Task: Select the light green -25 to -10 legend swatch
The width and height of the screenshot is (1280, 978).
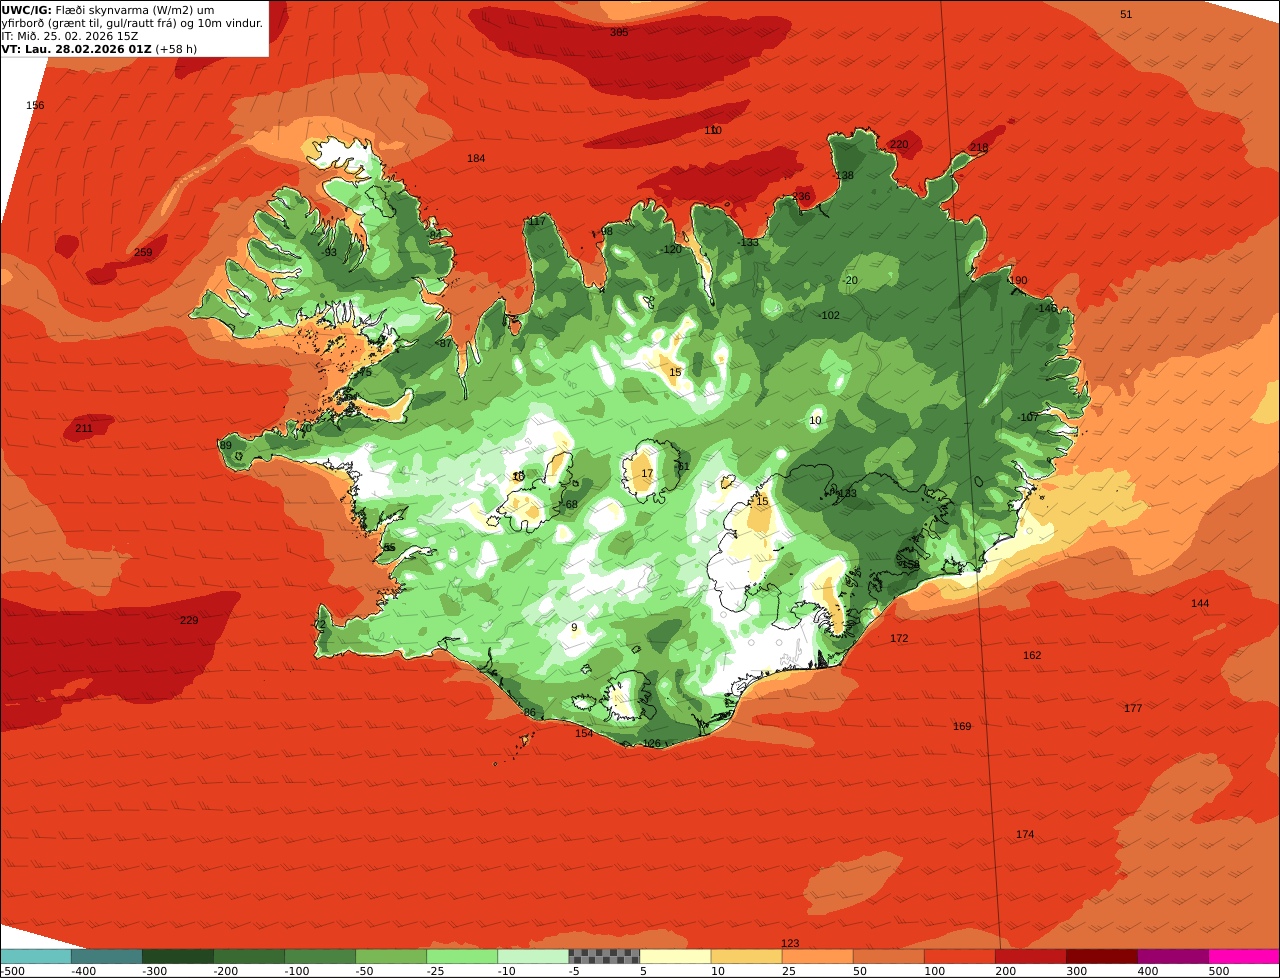Action: (462, 956)
